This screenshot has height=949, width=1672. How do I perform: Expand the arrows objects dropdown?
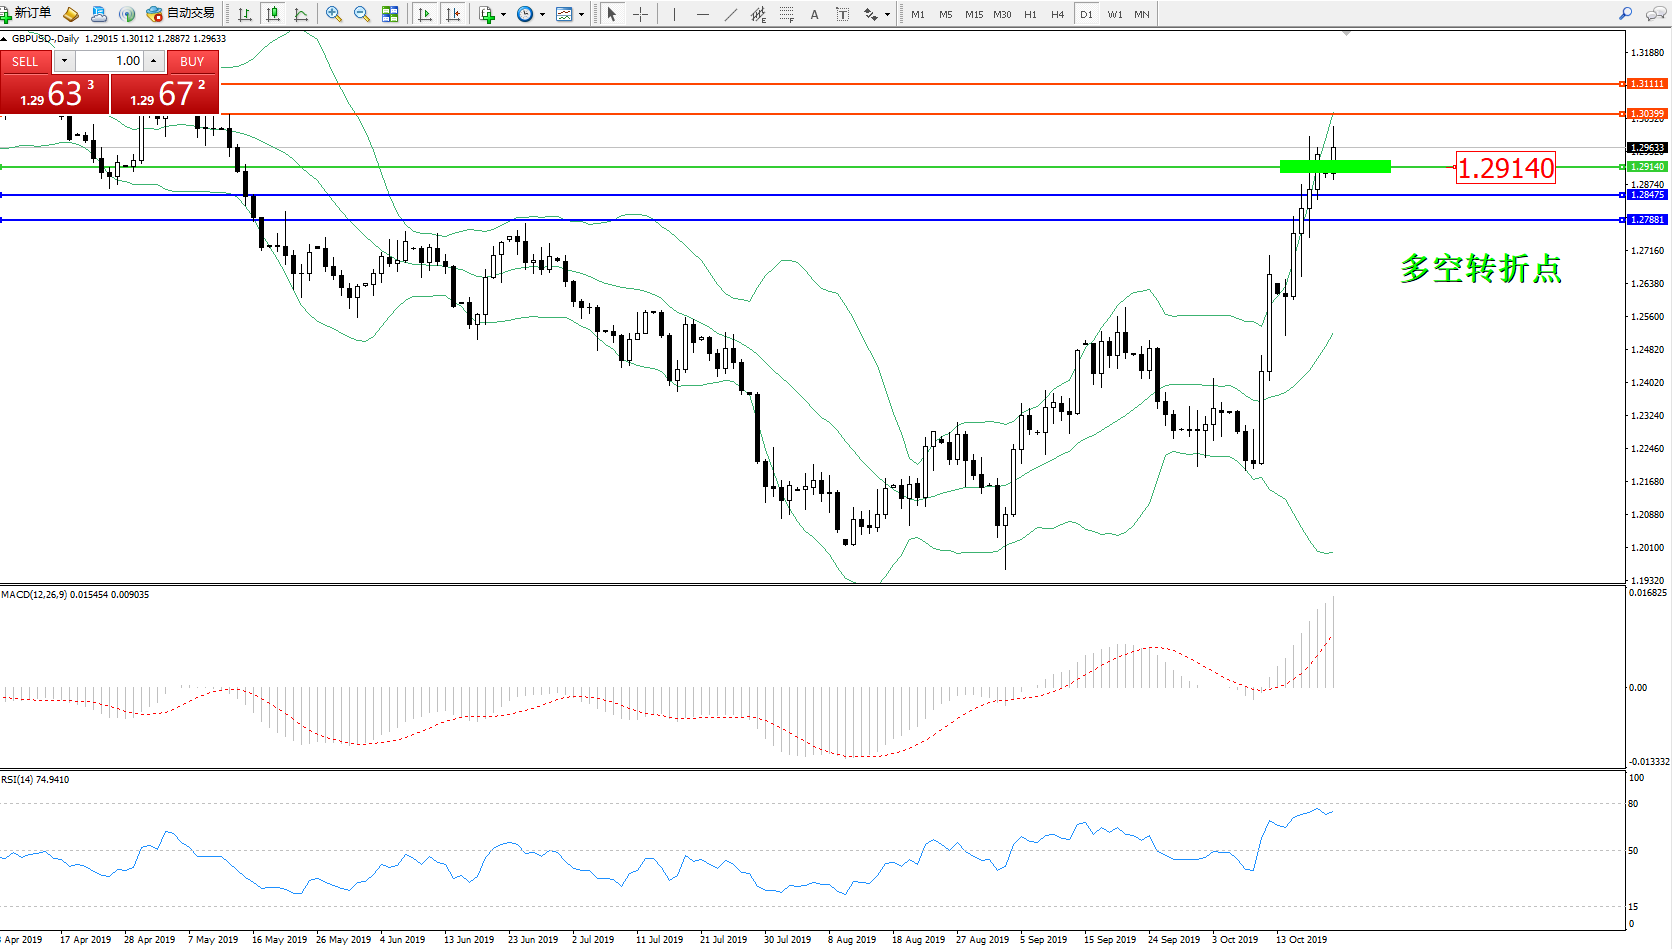coord(887,14)
